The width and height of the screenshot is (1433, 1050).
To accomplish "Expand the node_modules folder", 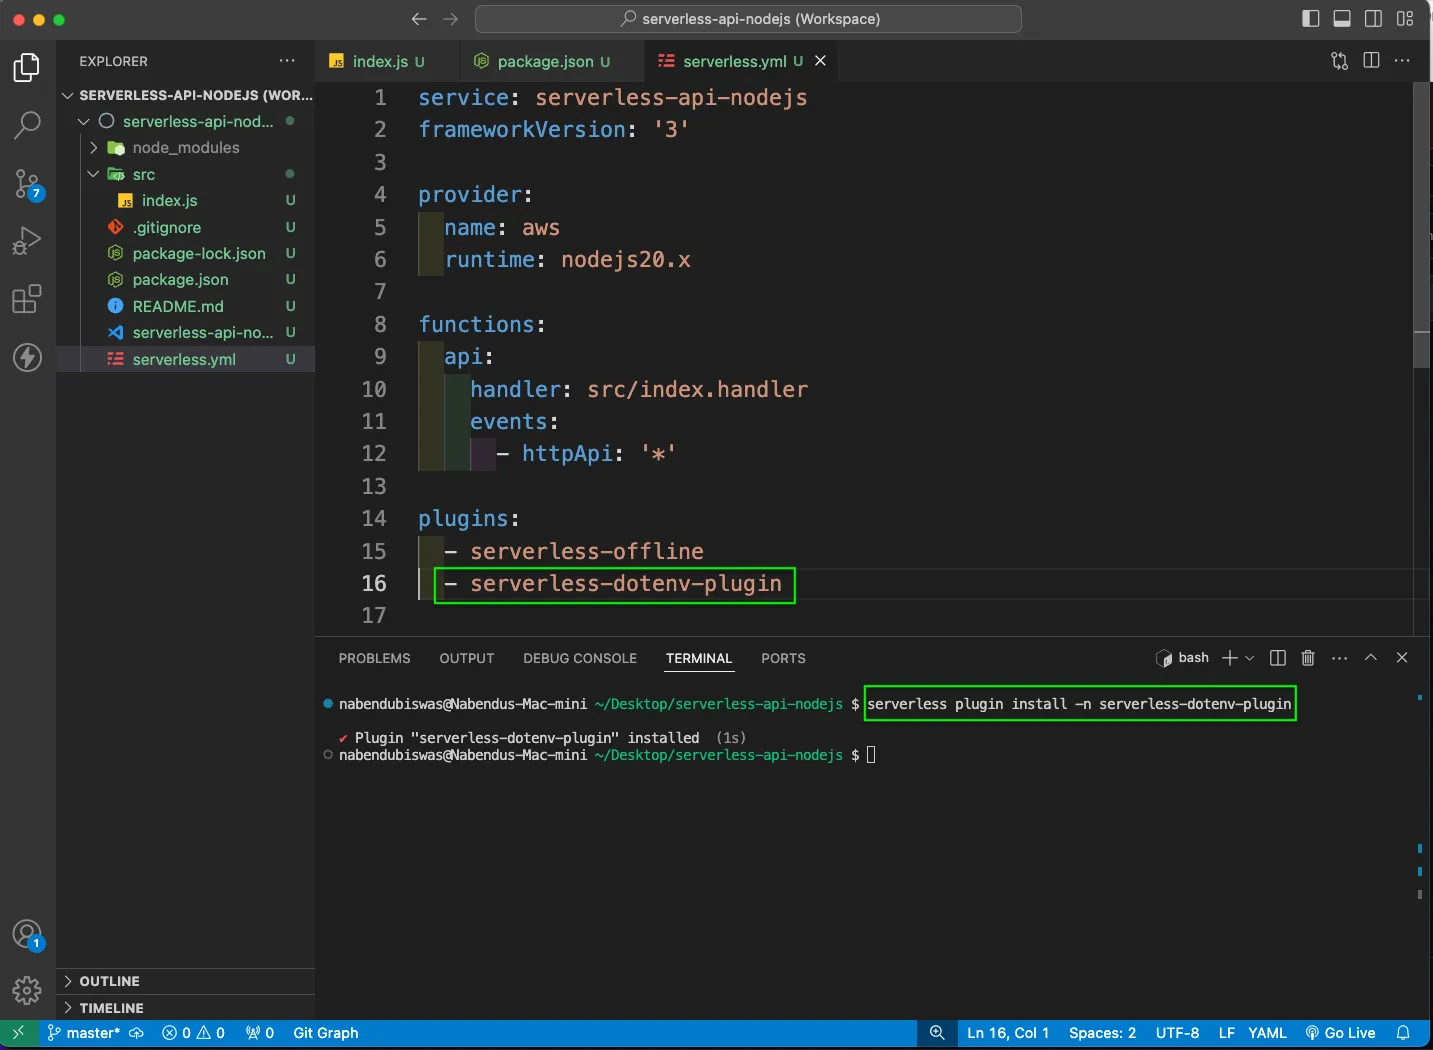I will point(186,147).
